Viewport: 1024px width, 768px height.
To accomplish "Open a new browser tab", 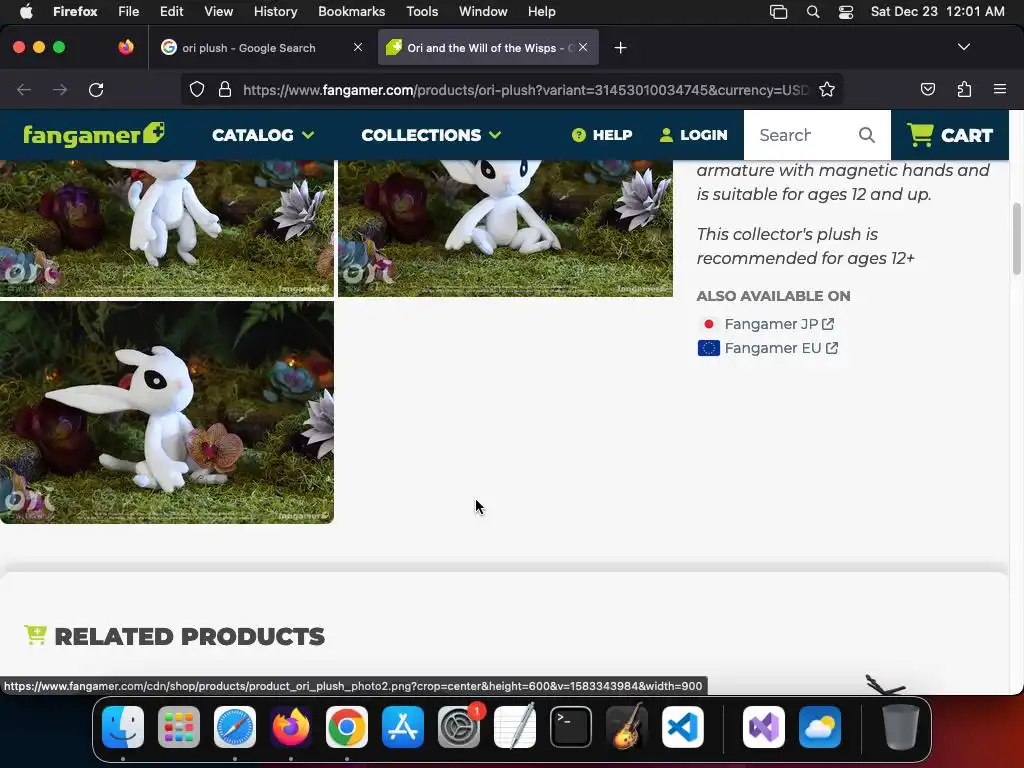I will [x=620, y=48].
